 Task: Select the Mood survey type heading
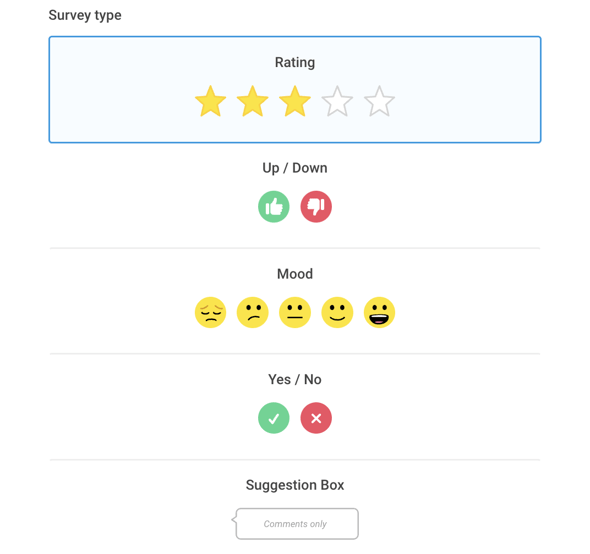pyautogui.click(x=295, y=274)
